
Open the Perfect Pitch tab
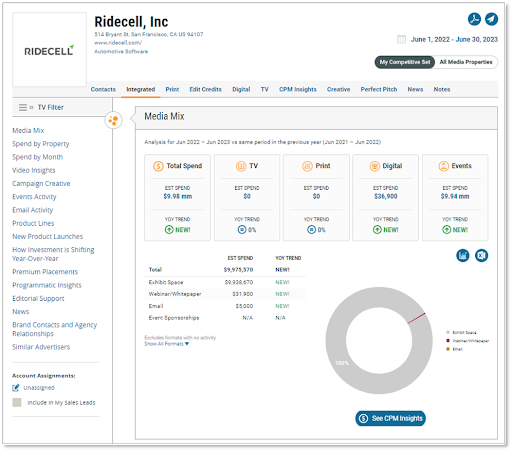(x=379, y=89)
